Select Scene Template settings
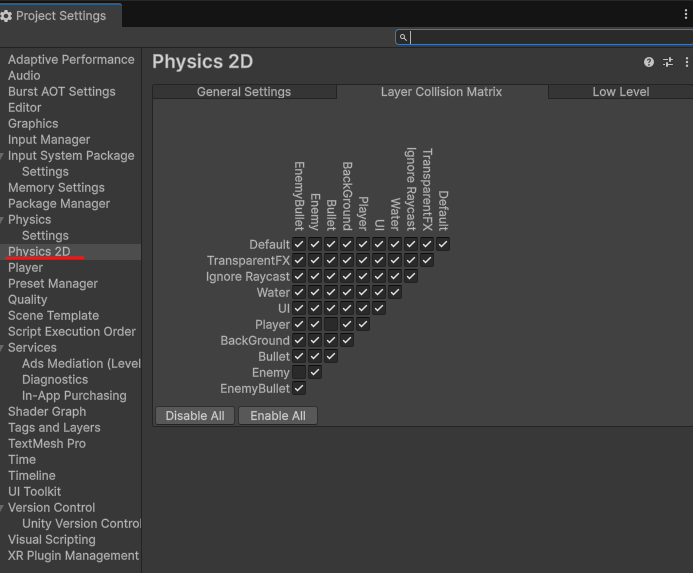This screenshot has height=573, width=693. tap(53, 316)
